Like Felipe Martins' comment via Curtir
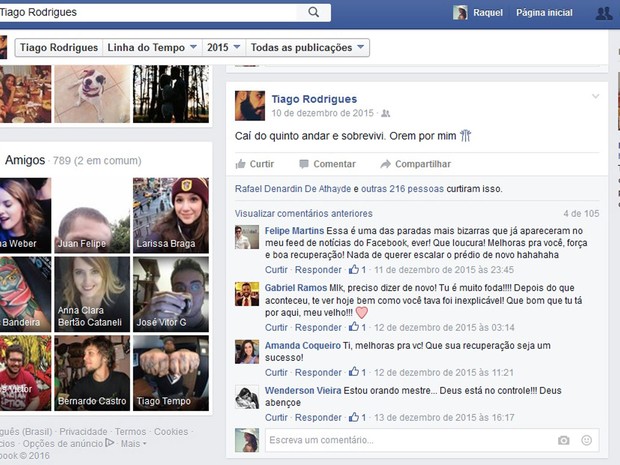 pos(276,270)
